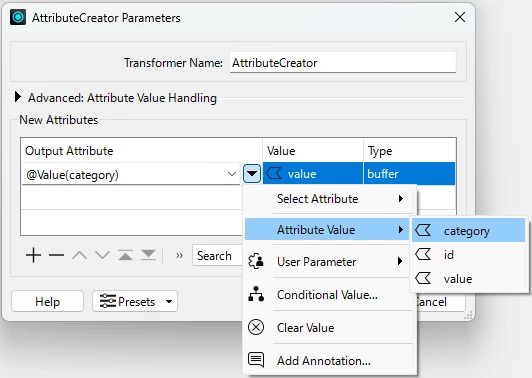Screen dimensions: 532x378
Task: Click the AttributeCreator app icon in title bar
Action: (18, 17)
